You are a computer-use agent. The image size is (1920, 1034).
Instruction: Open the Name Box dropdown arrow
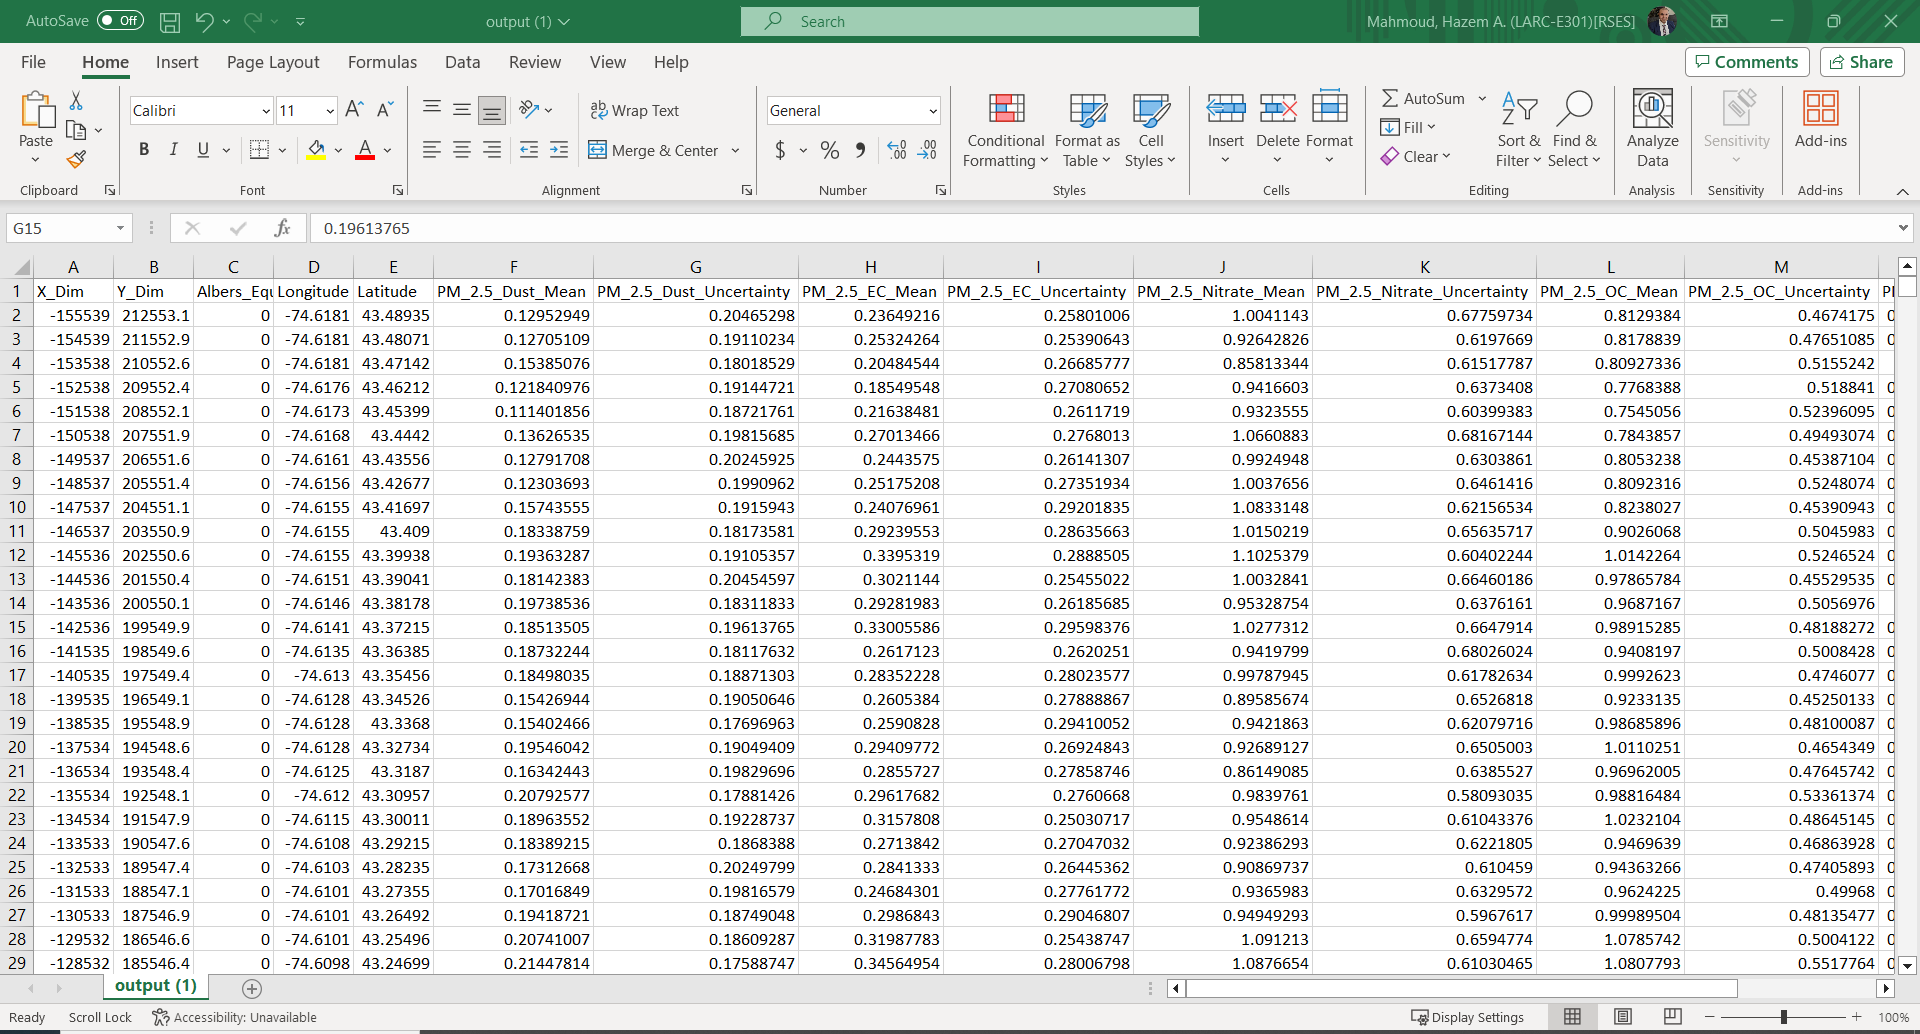point(120,228)
